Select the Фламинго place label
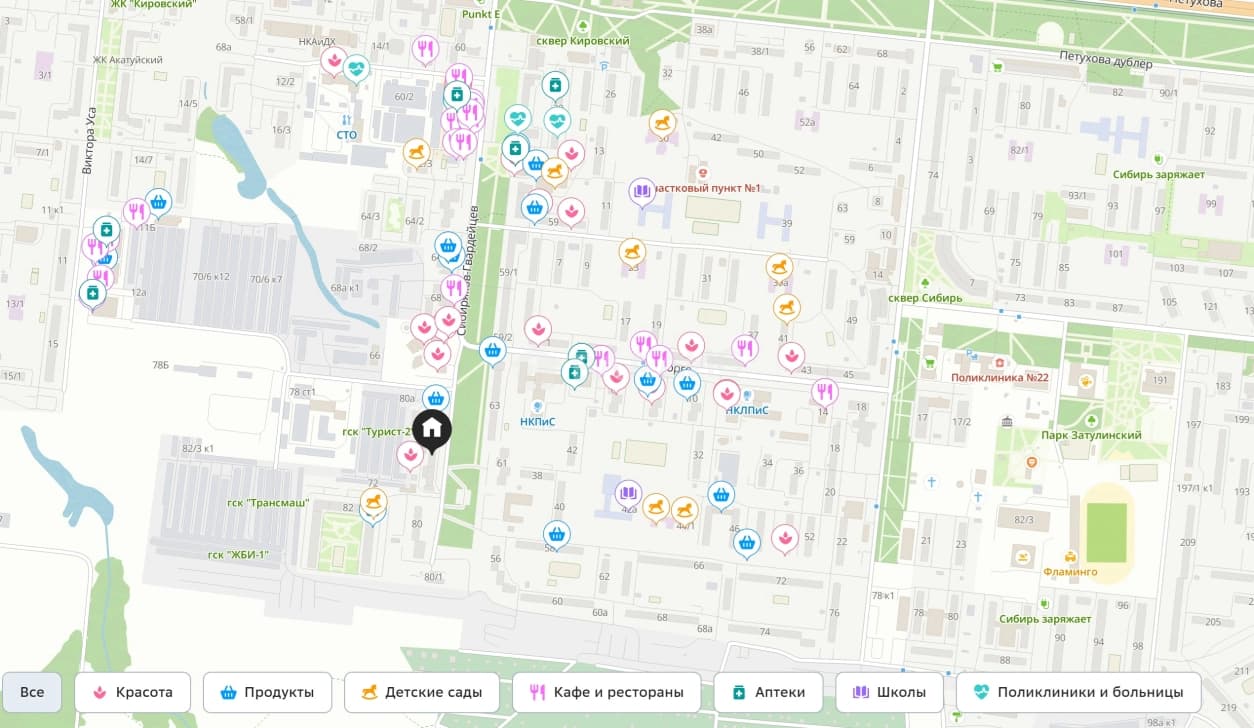This screenshot has width=1254, height=728. point(1070,572)
